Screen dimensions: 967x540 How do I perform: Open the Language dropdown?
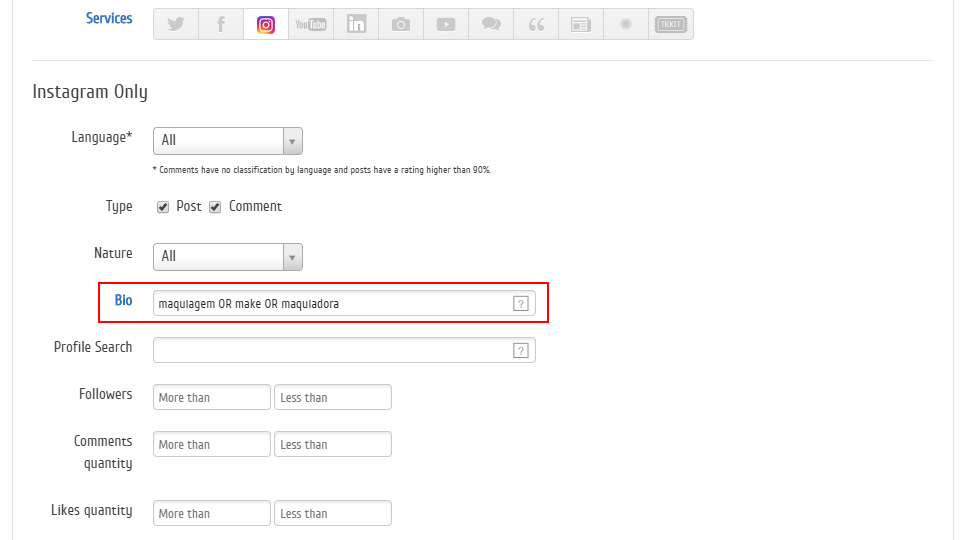[228, 141]
